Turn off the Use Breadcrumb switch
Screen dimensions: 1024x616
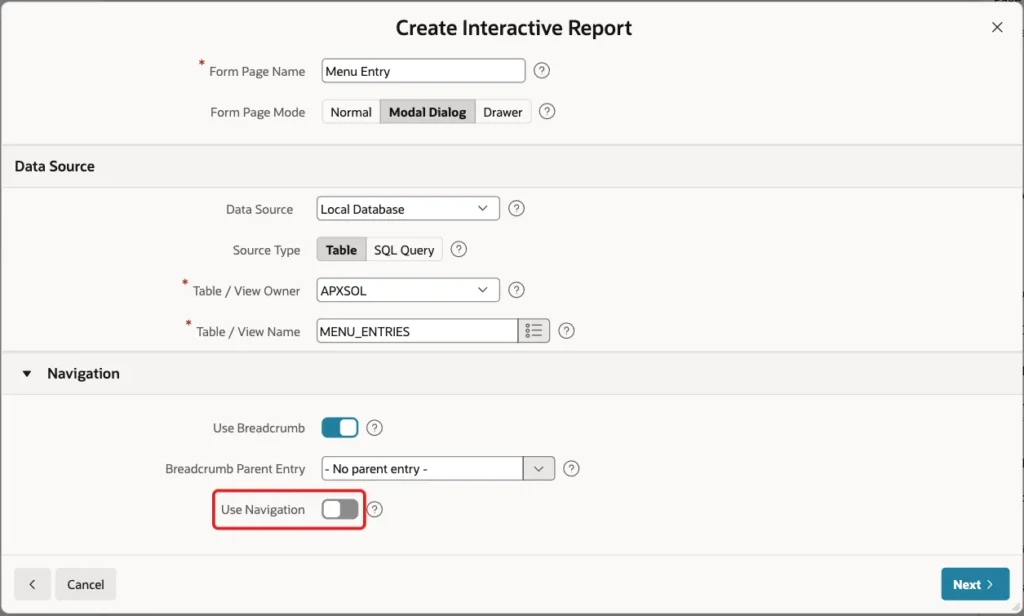340,428
